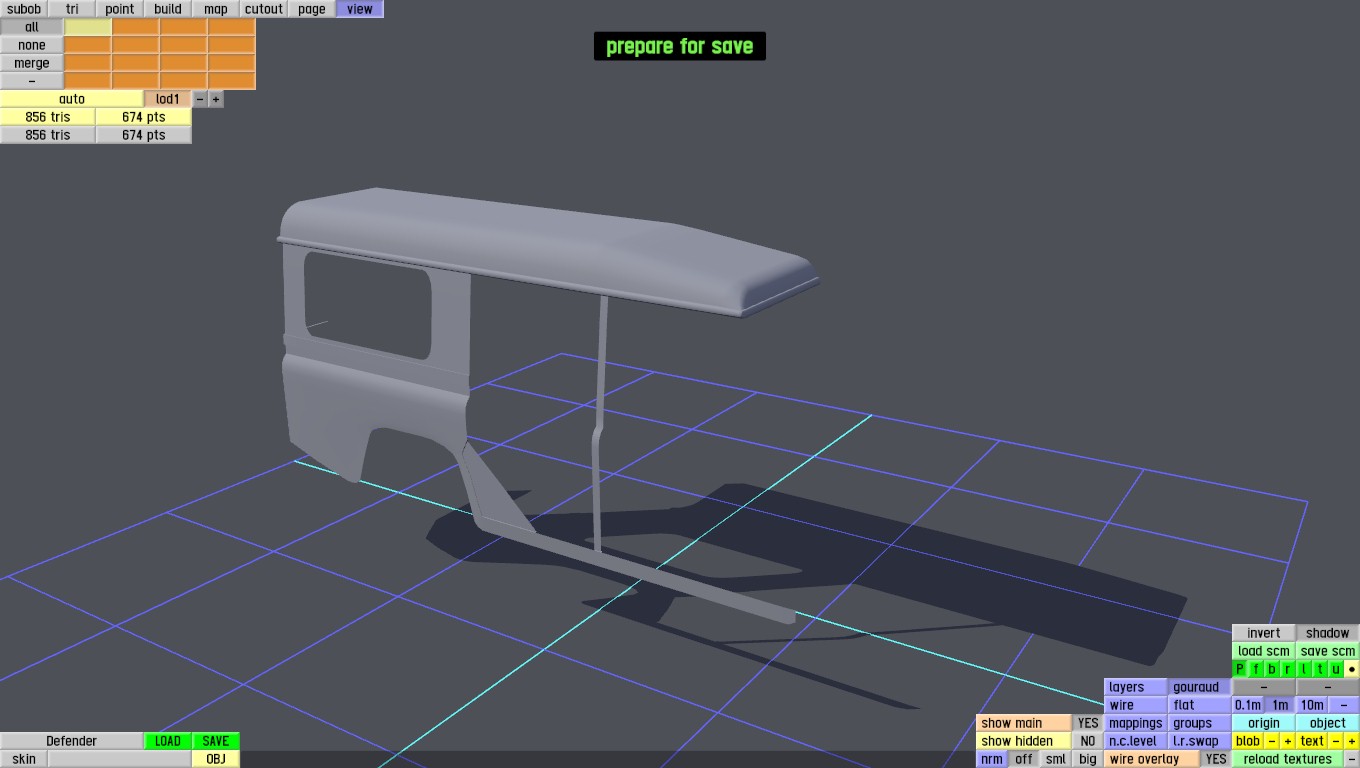Select the first orange cell in merge row

coord(88,63)
